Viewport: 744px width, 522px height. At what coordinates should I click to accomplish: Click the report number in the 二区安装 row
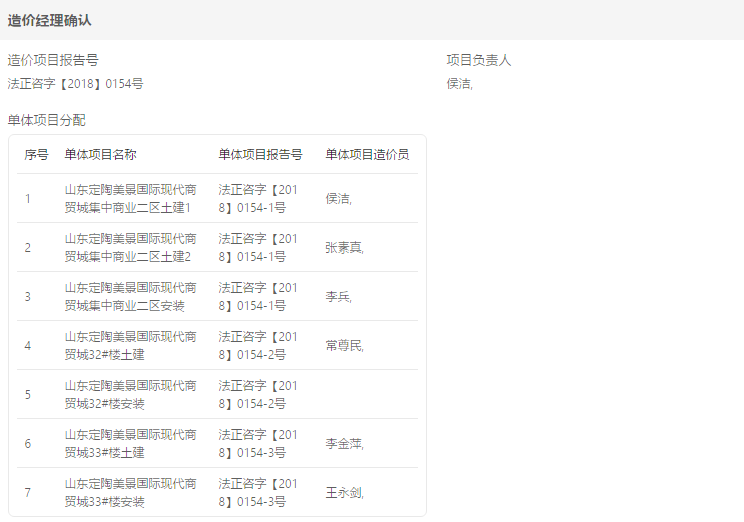pos(258,297)
